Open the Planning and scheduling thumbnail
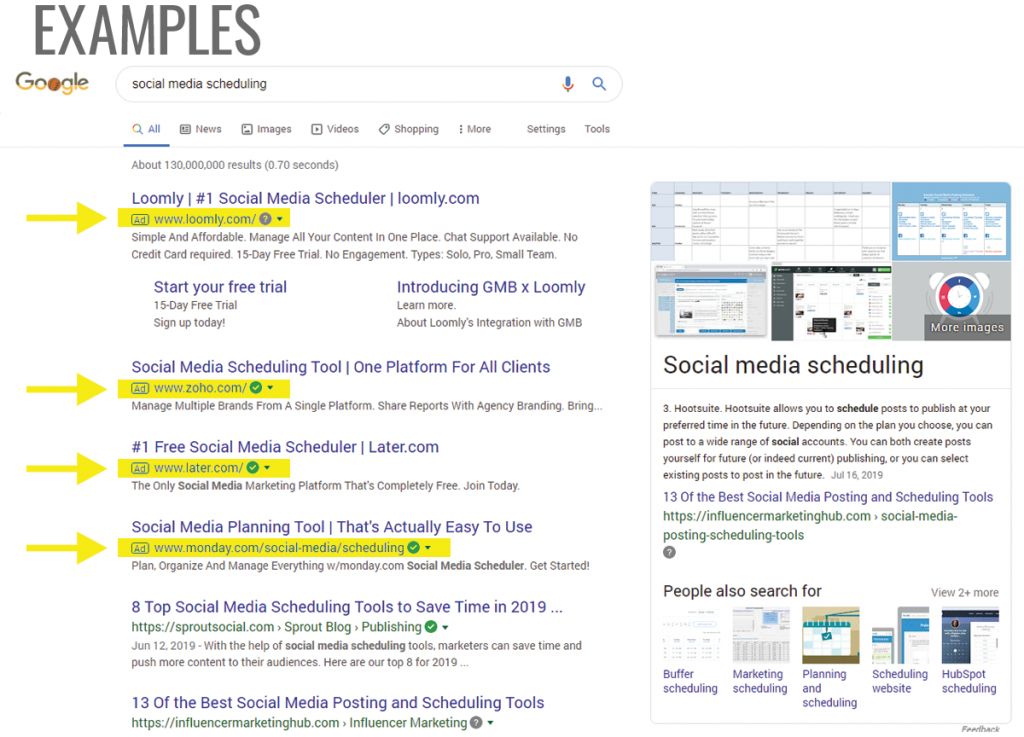Image resolution: width=1024 pixels, height=737 pixels. pos(830,635)
